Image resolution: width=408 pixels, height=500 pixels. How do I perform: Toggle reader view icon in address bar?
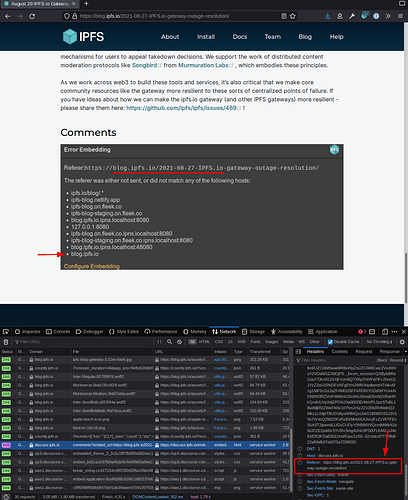284,16
